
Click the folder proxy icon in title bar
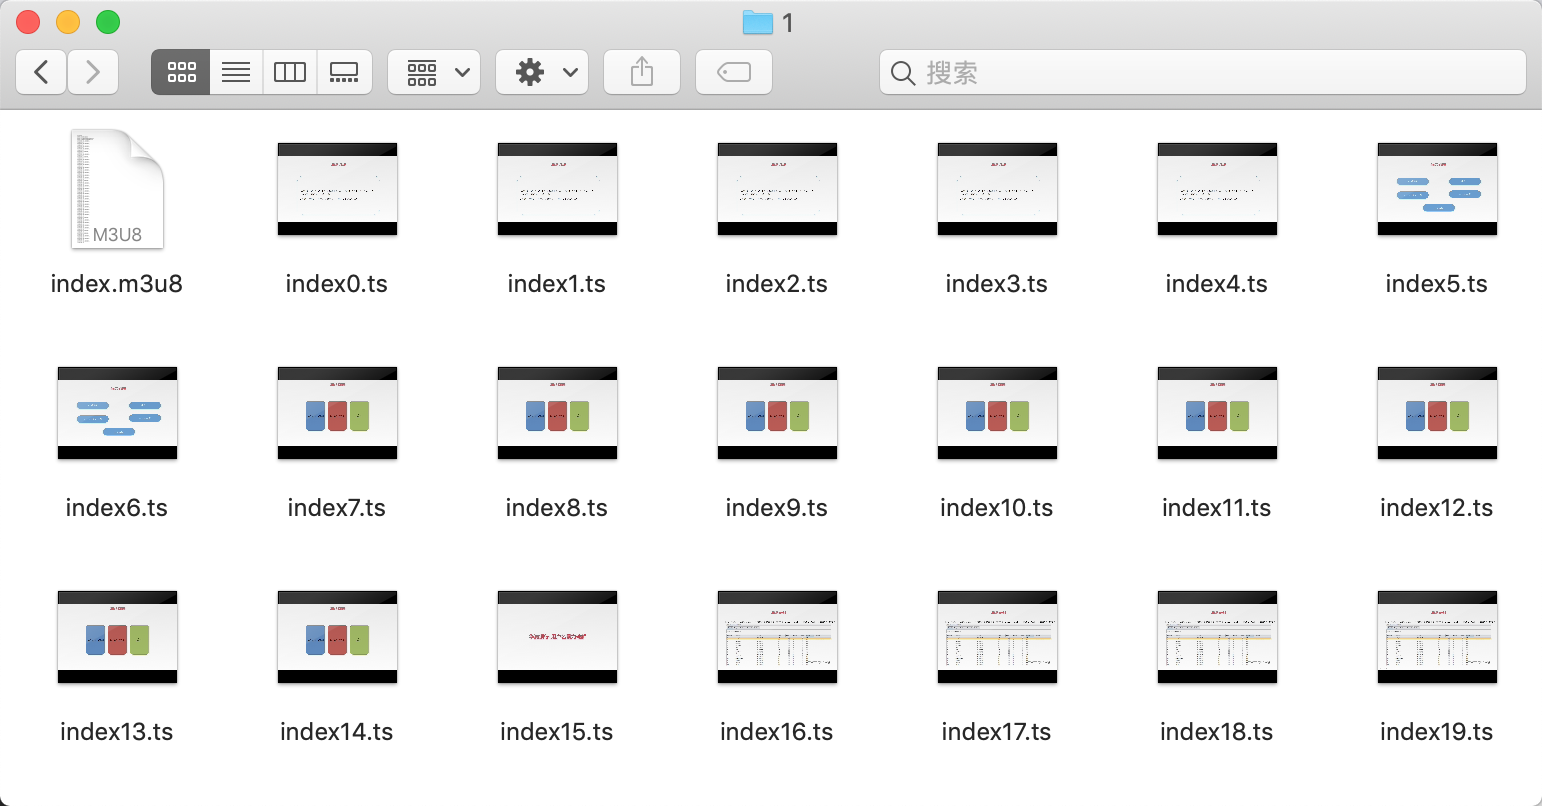coord(758,22)
